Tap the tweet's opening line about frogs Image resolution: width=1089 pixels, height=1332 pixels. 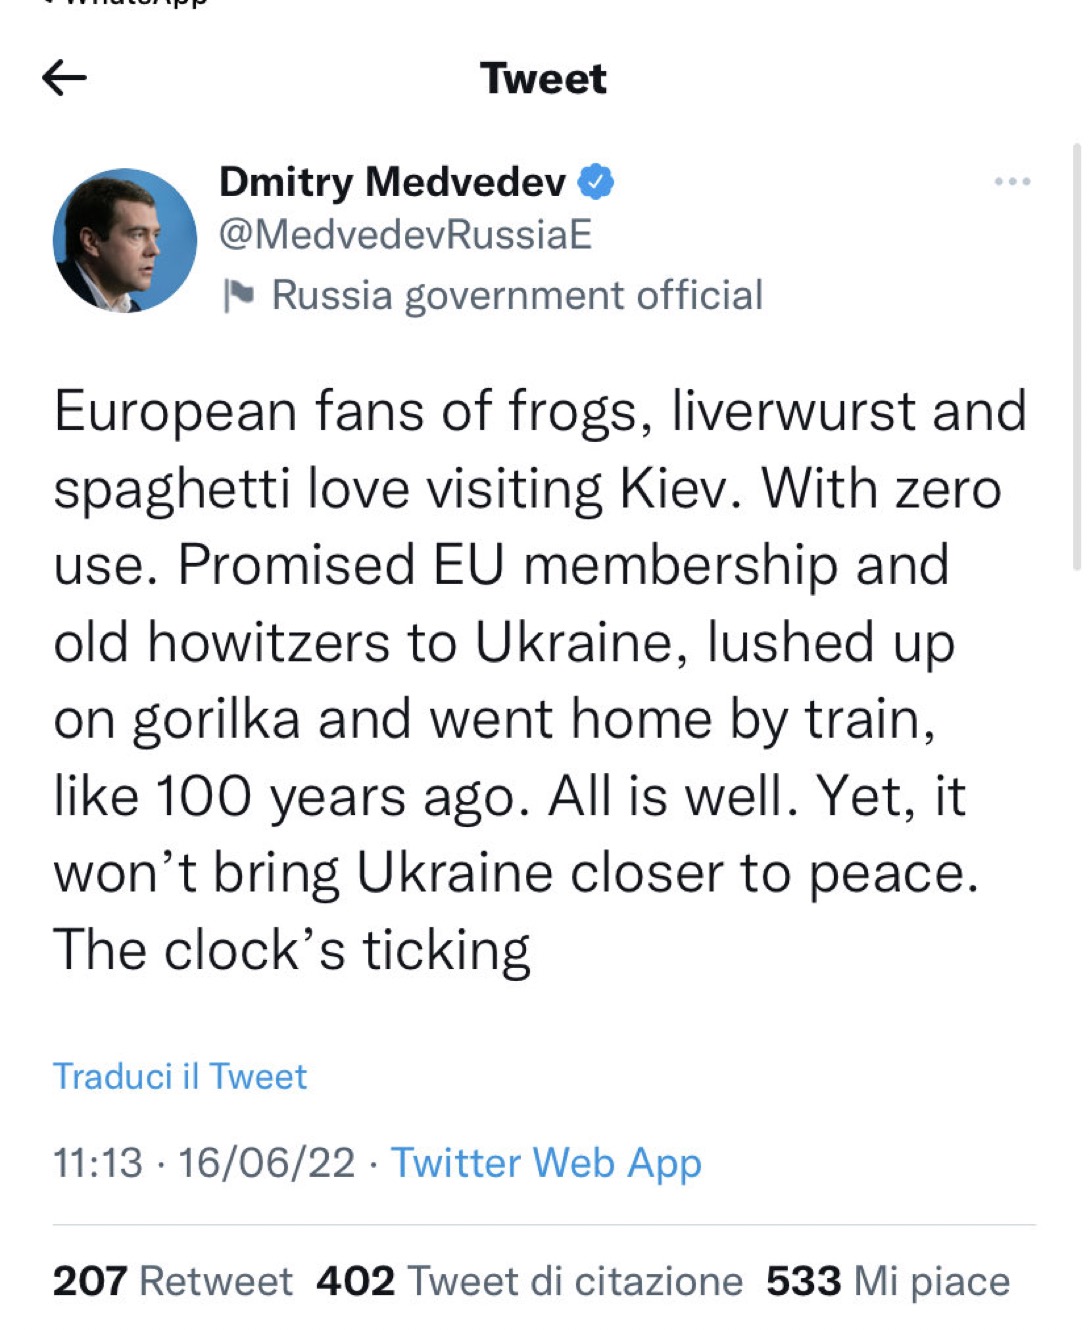click(540, 411)
